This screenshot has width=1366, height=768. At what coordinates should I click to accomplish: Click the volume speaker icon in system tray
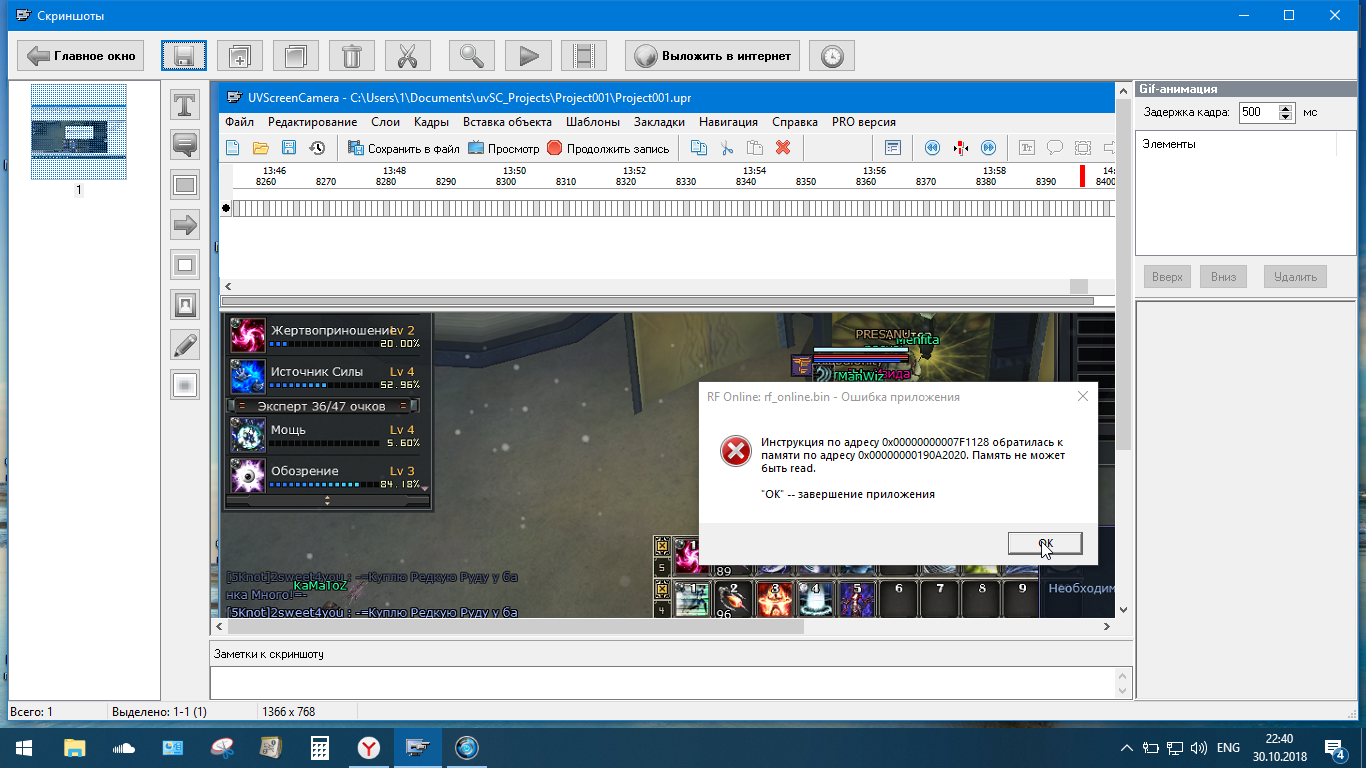coord(1198,748)
